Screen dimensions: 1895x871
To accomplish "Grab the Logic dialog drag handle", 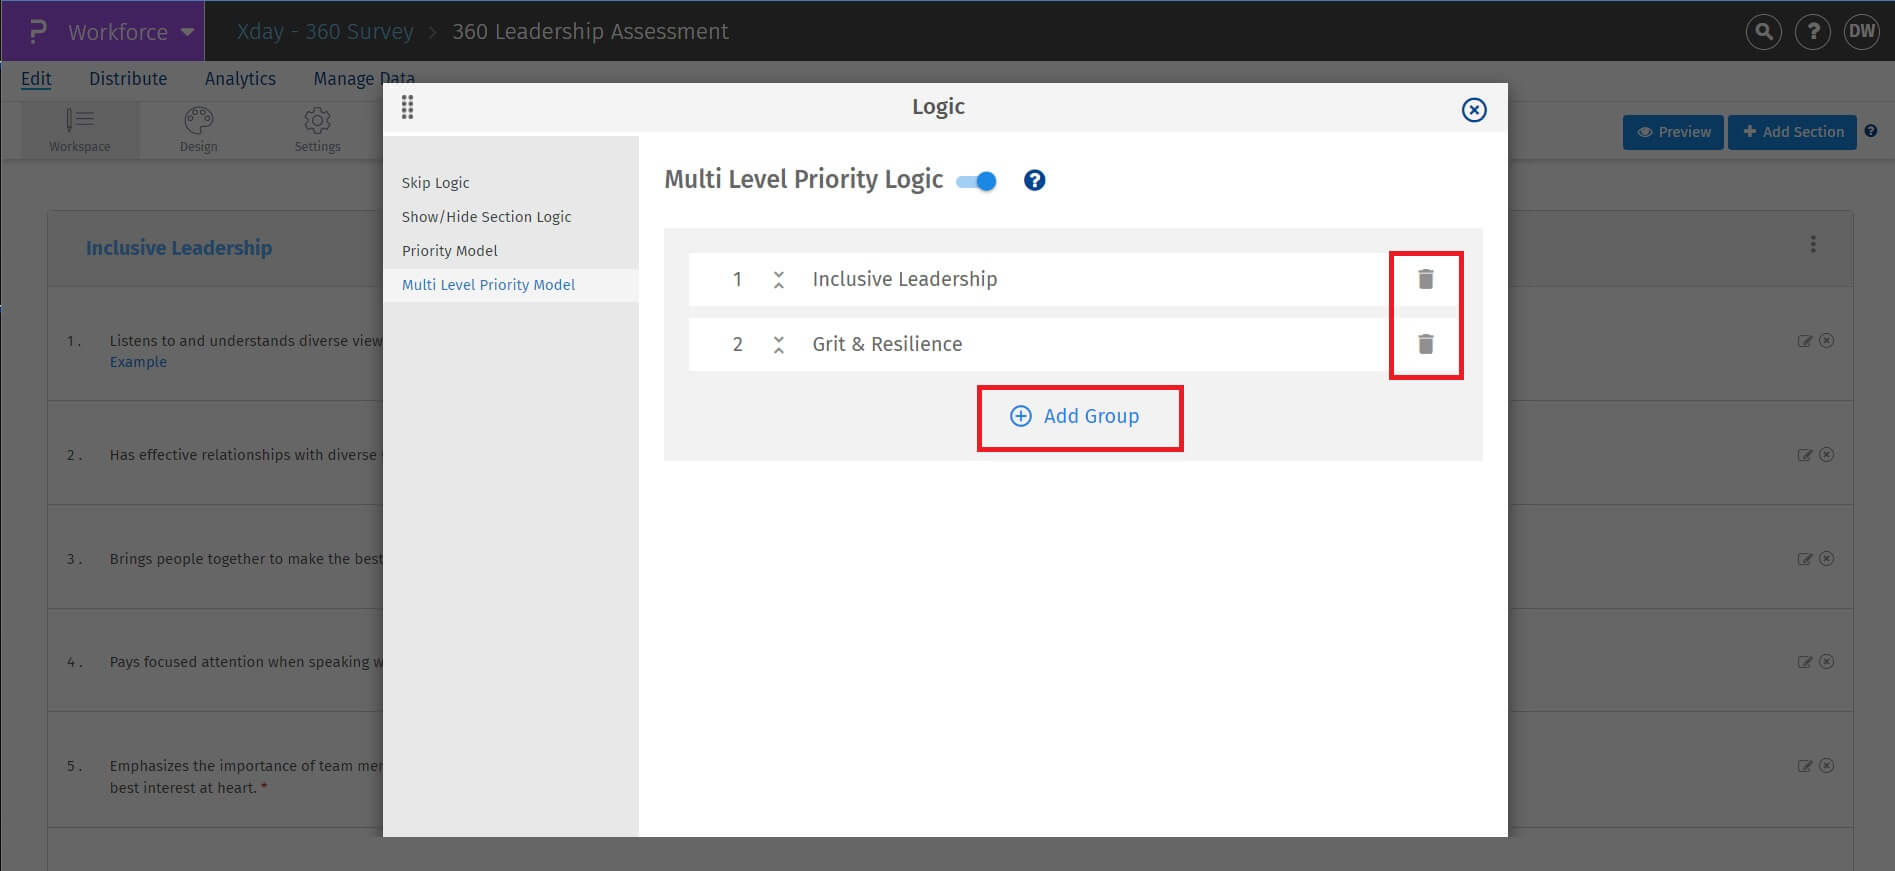I will (407, 107).
